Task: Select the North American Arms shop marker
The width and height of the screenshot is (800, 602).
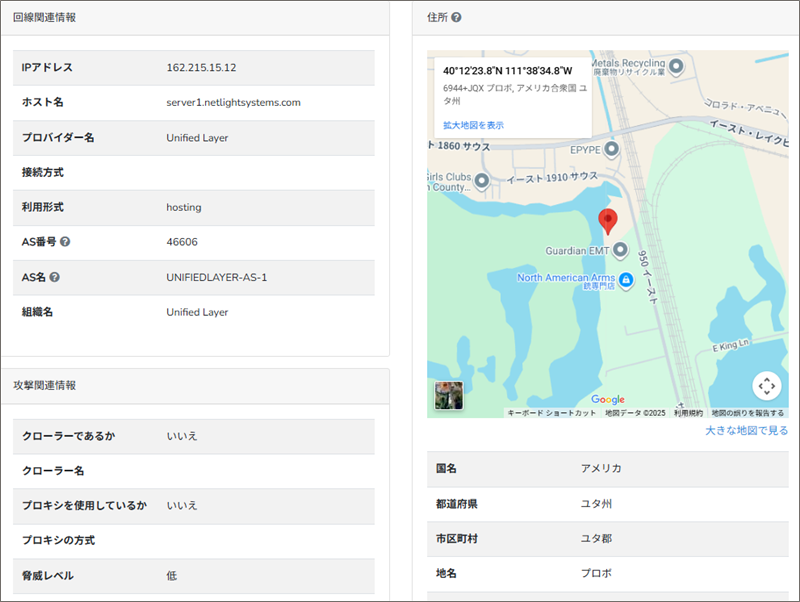Action: [x=626, y=278]
